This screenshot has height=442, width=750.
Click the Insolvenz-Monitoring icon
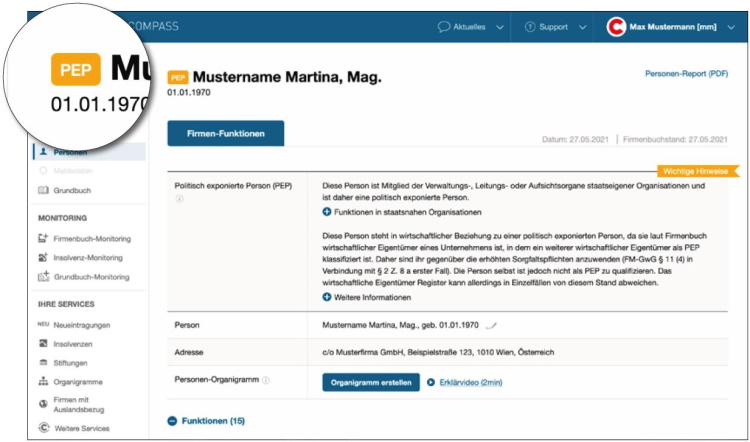pyautogui.click(x=43, y=258)
